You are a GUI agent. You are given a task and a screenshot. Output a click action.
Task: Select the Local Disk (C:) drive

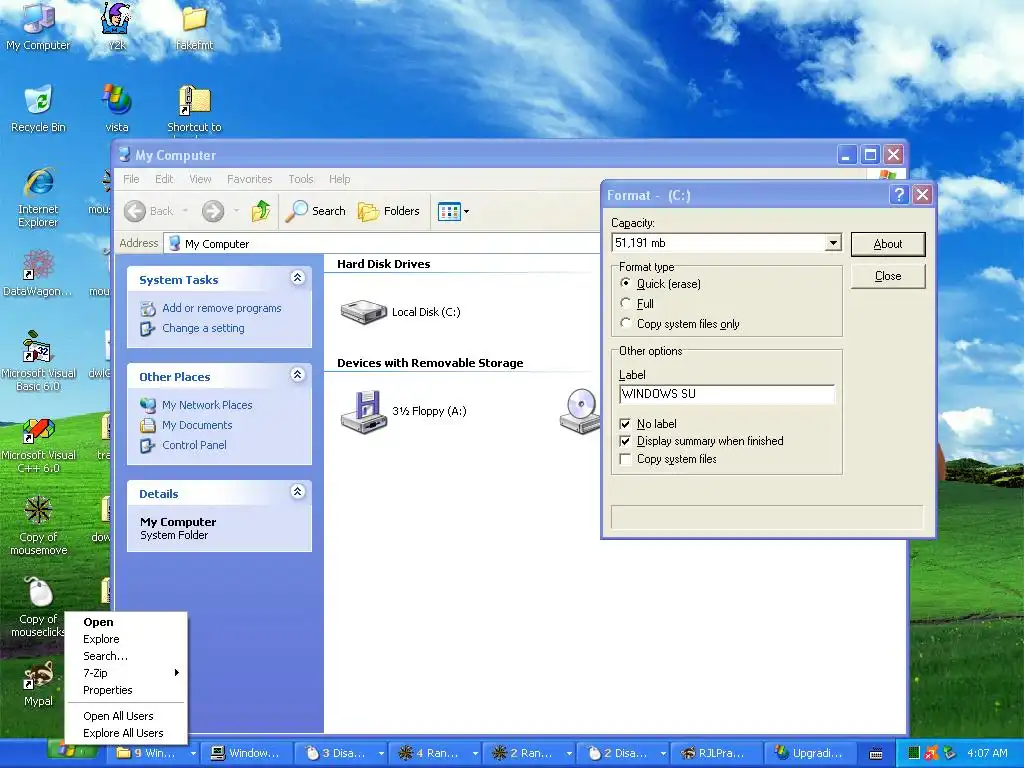400,312
